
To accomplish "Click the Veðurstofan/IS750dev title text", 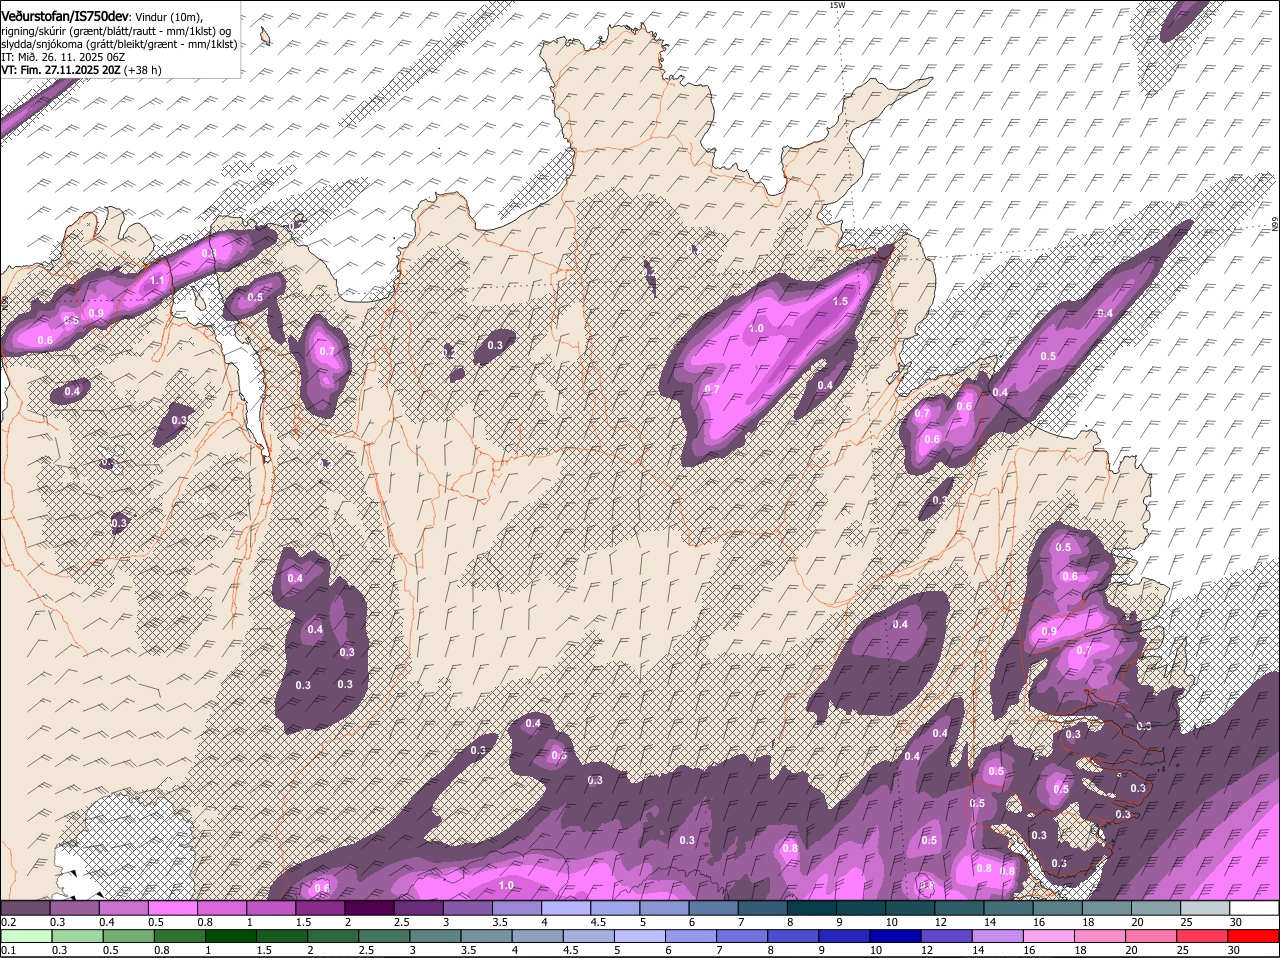I will pyautogui.click(x=65, y=17).
